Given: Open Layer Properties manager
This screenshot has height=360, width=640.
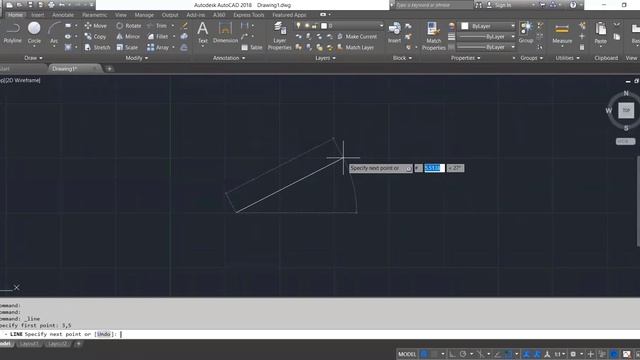Looking at the screenshot, I should tap(280, 36).
